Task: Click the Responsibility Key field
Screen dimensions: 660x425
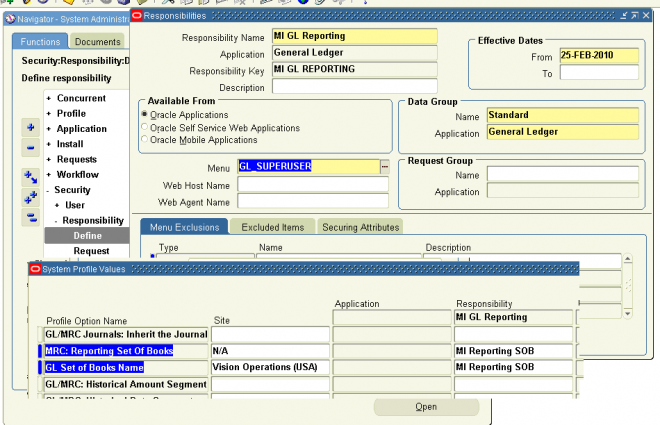Action: coord(355,69)
